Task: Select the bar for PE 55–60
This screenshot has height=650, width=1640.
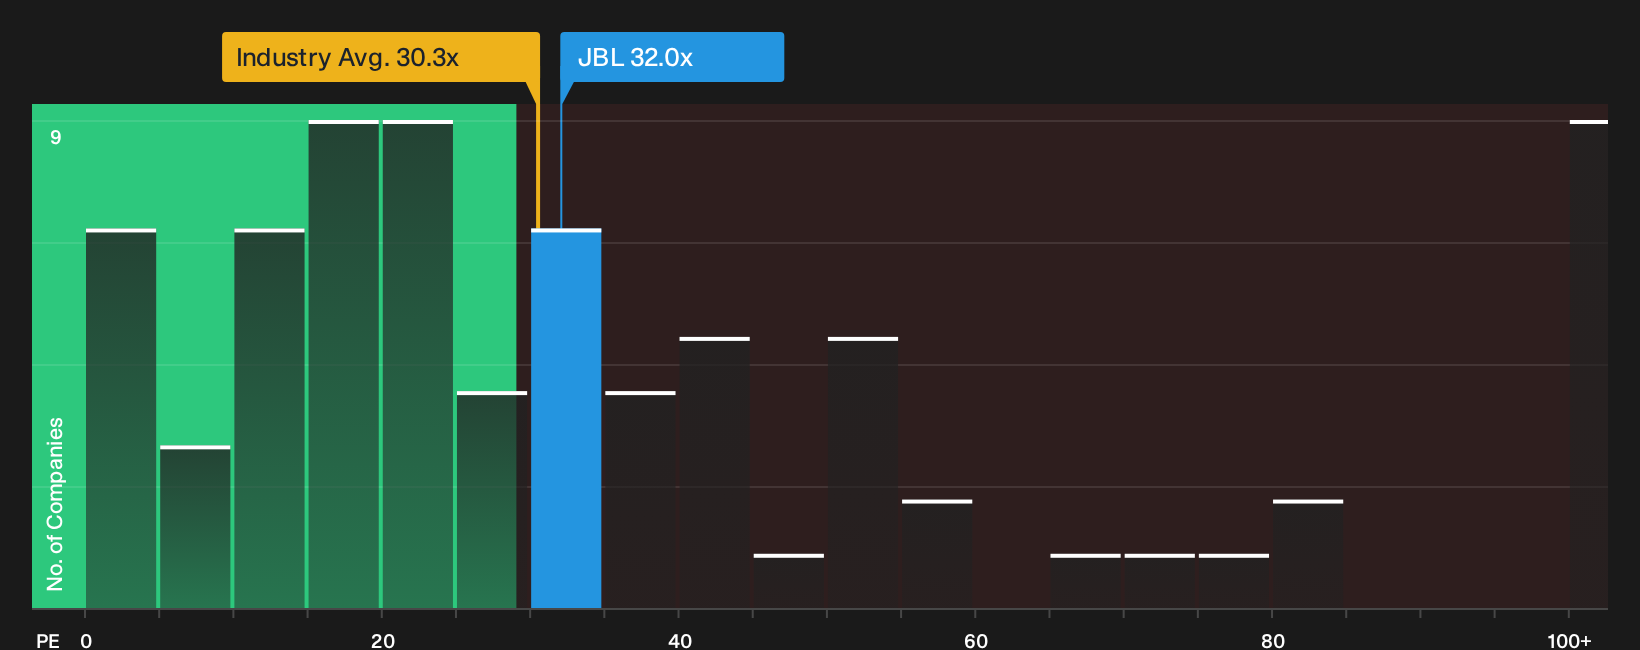Action: (937, 555)
